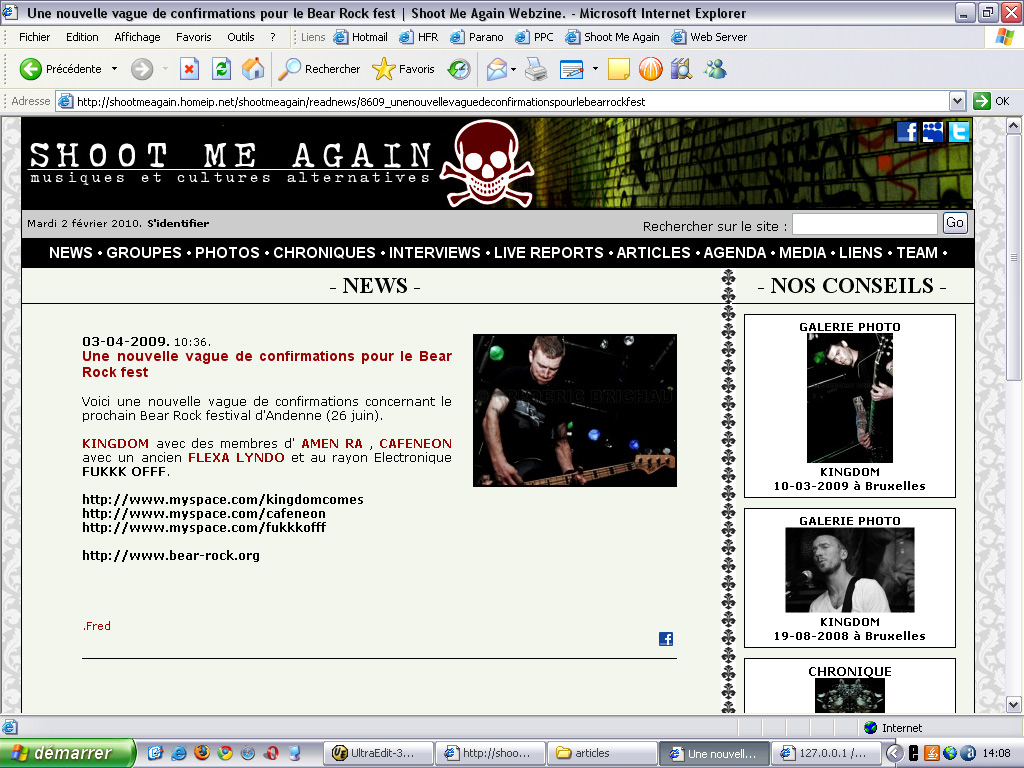Go back with the Précédente button
Image resolution: width=1024 pixels, height=768 pixels.
click(x=60, y=69)
